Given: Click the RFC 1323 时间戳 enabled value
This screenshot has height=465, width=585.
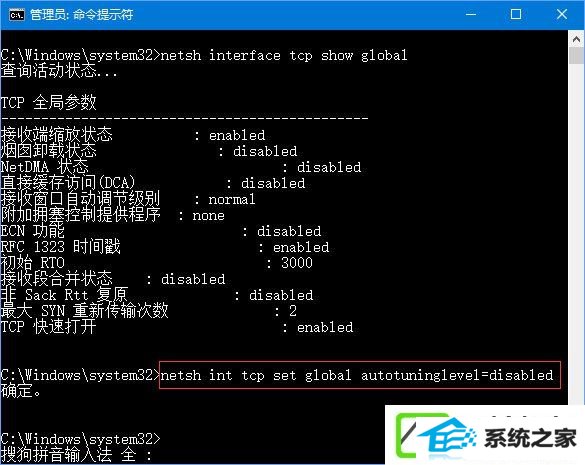Looking at the screenshot, I should (301, 247).
